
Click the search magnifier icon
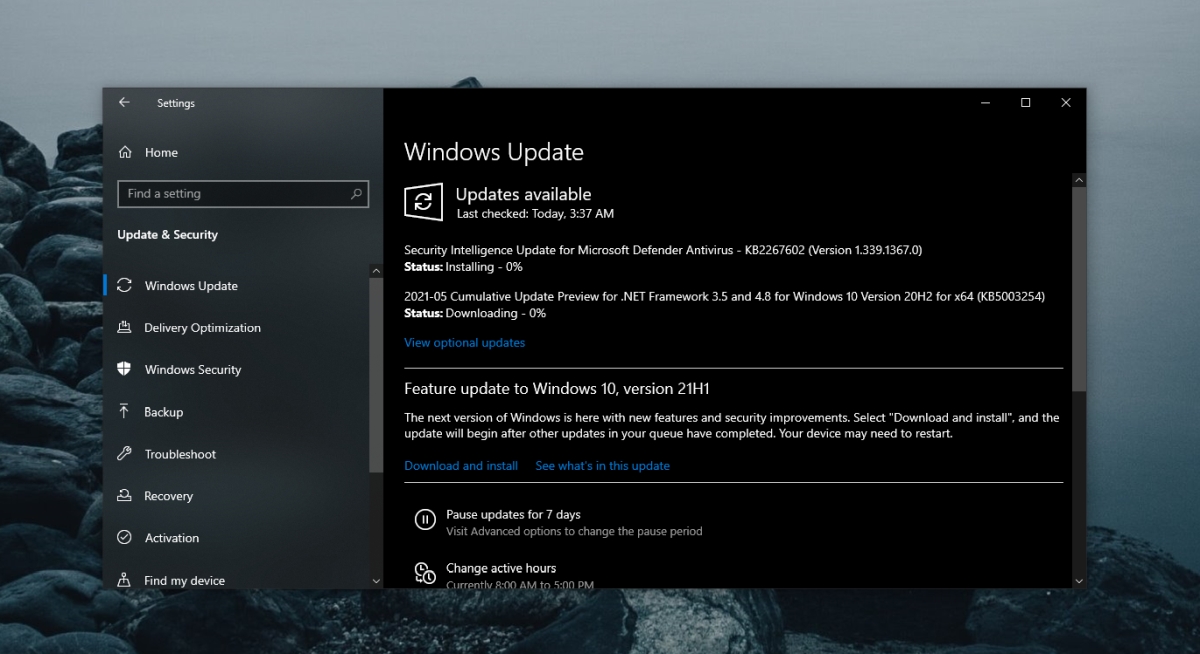[356, 194]
